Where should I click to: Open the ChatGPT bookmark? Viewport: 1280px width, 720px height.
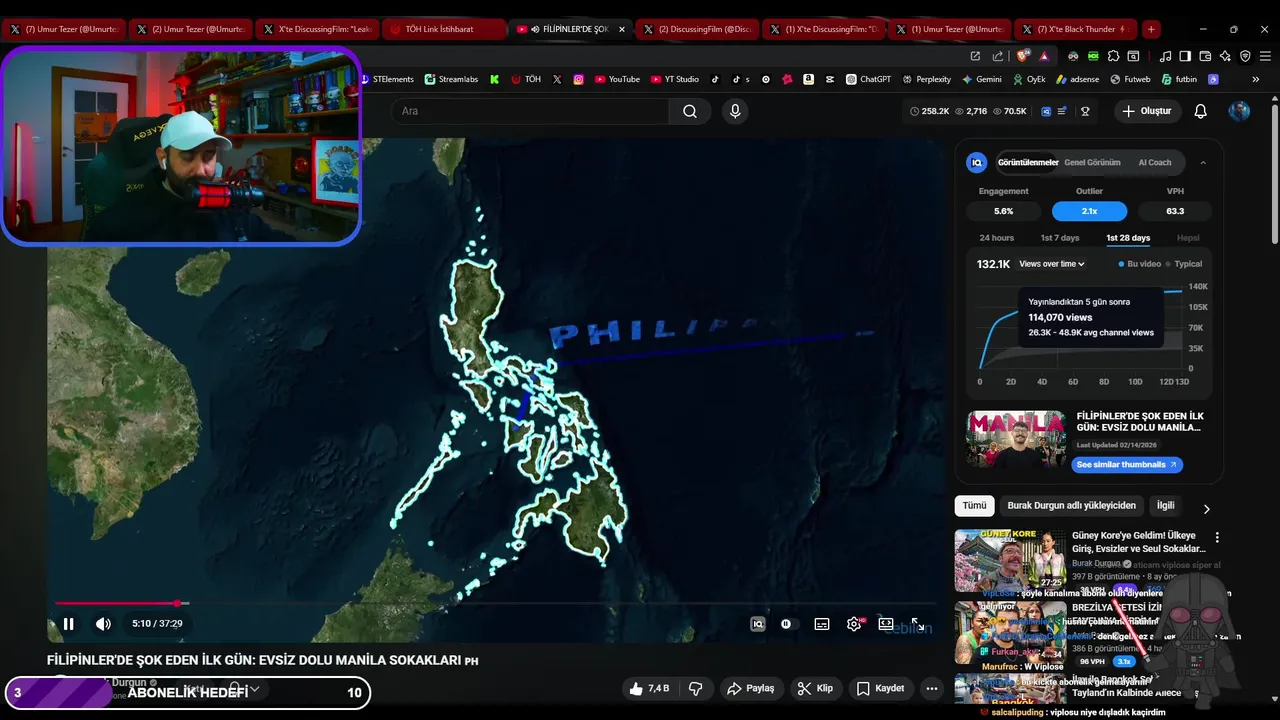[868, 79]
